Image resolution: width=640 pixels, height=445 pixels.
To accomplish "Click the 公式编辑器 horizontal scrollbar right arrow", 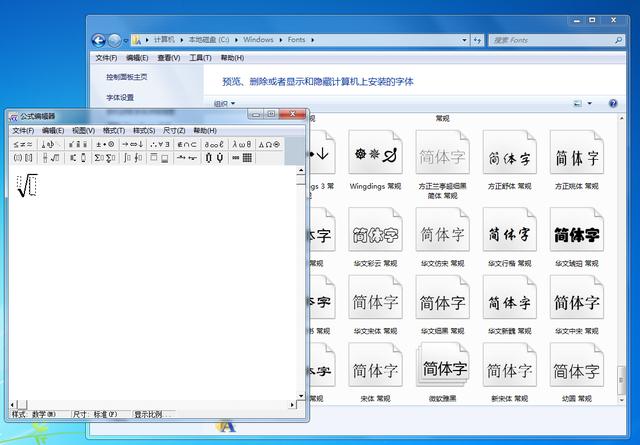I will point(292,405).
